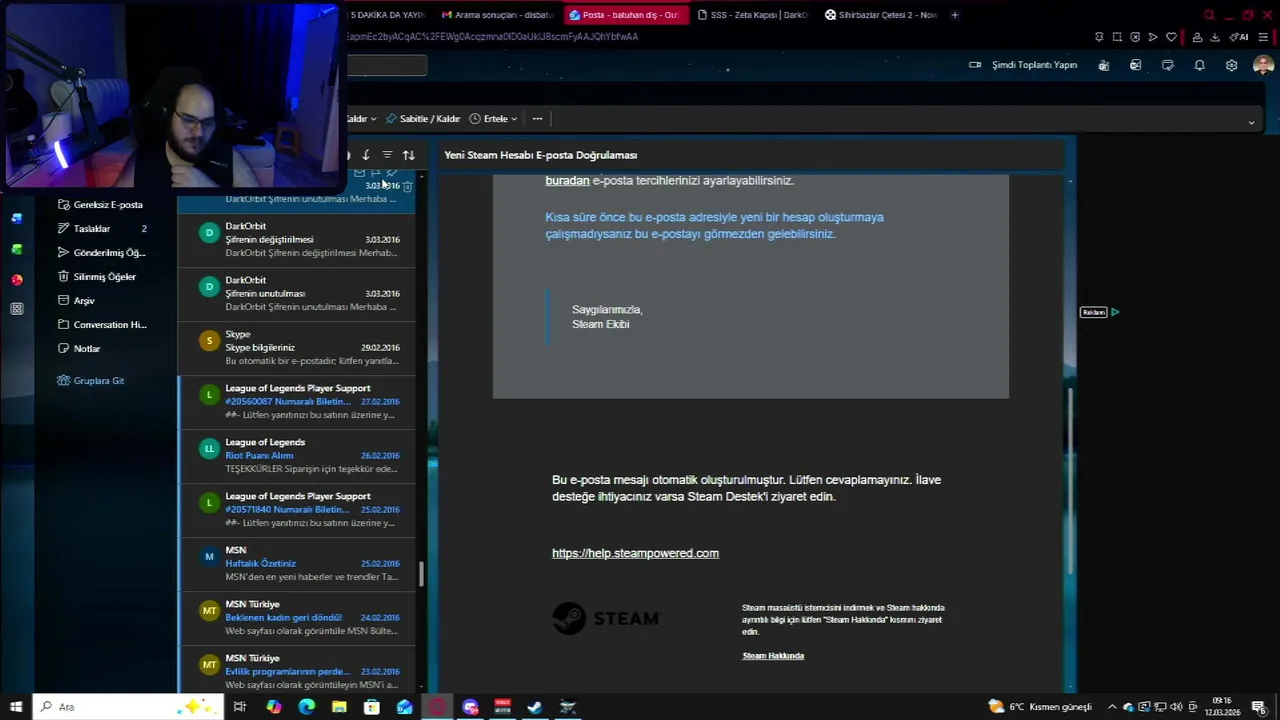Screen dimensions: 1280x720
Task: Open DarkOrbit Şifrenin unutulması email dated 3.03.2016
Action: [x=296, y=294]
